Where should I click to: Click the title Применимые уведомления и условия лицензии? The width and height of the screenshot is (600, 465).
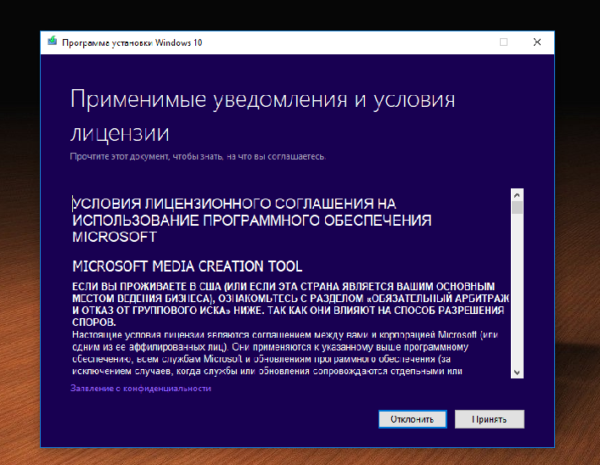coord(262,116)
